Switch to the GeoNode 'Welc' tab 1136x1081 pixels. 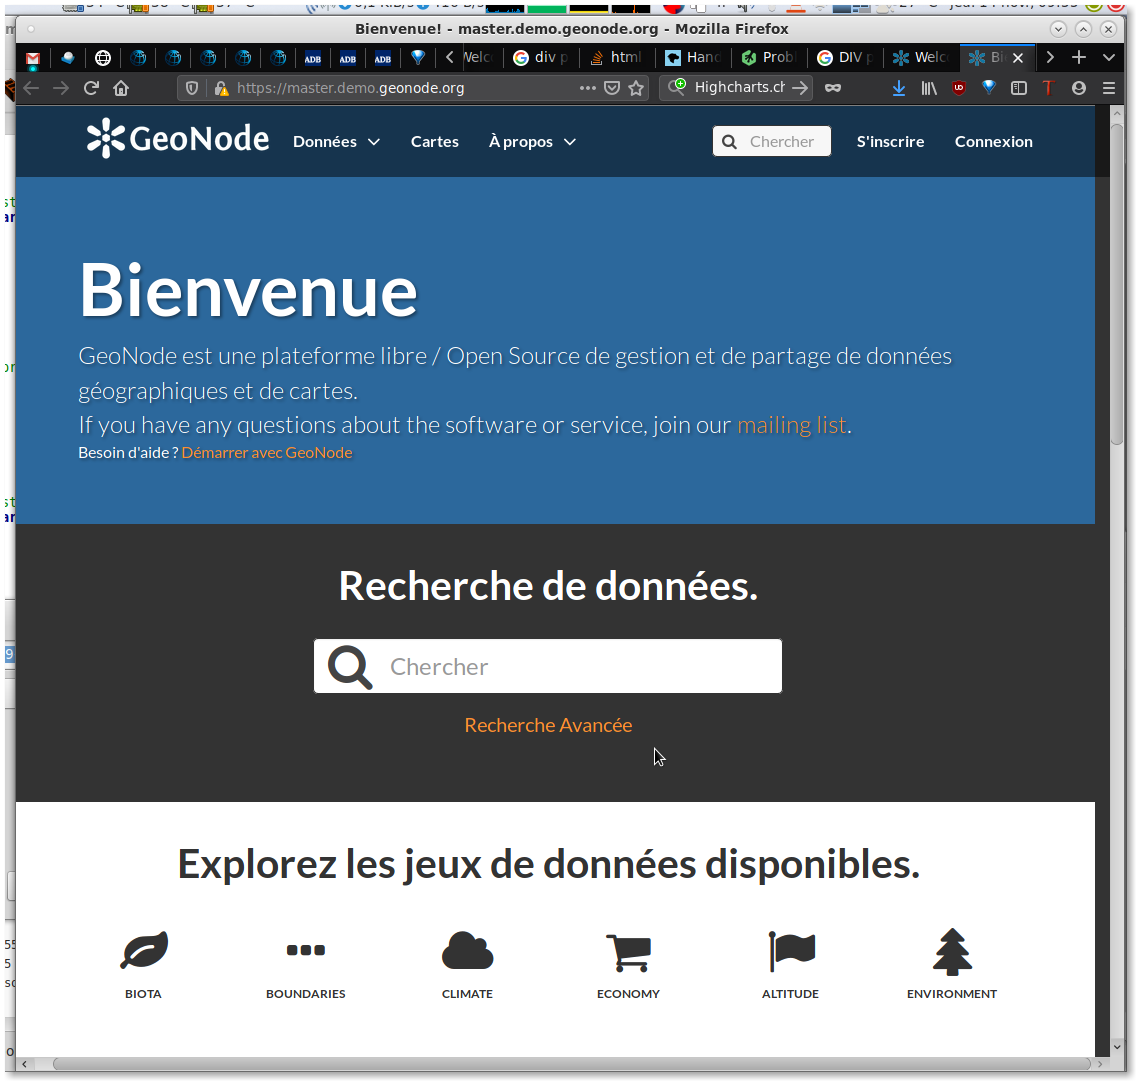click(x=921, y=57)
